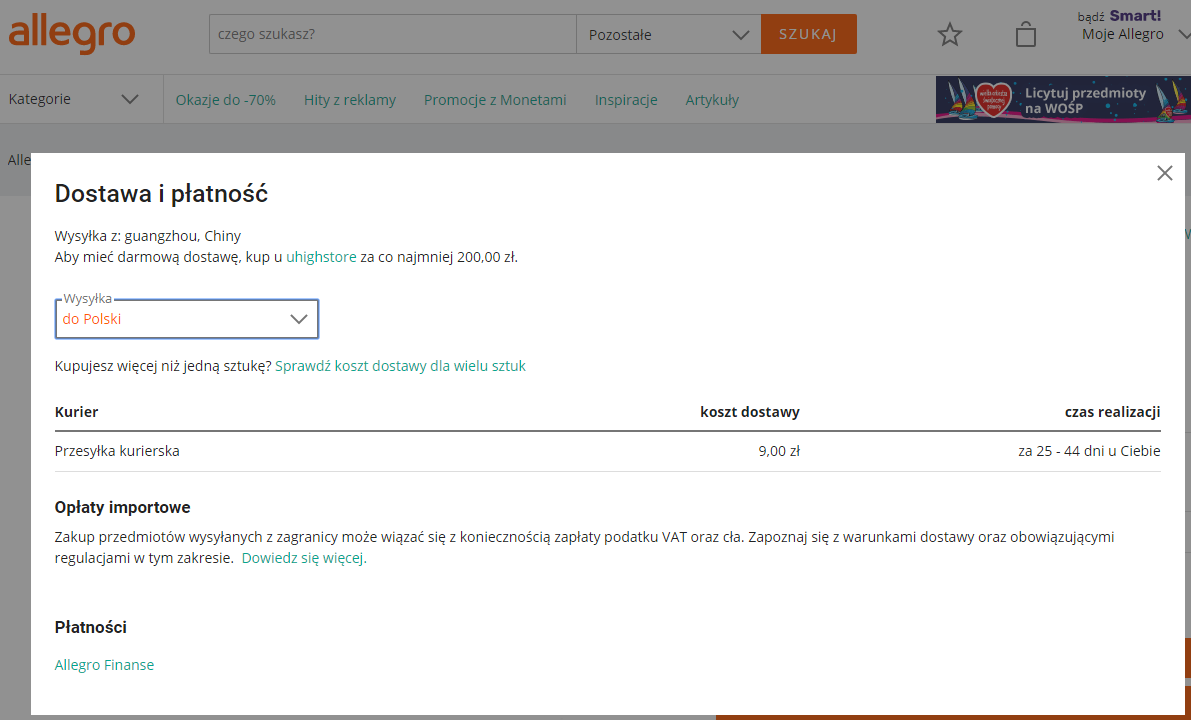Click the Allegro logo

tap(71, 34)
